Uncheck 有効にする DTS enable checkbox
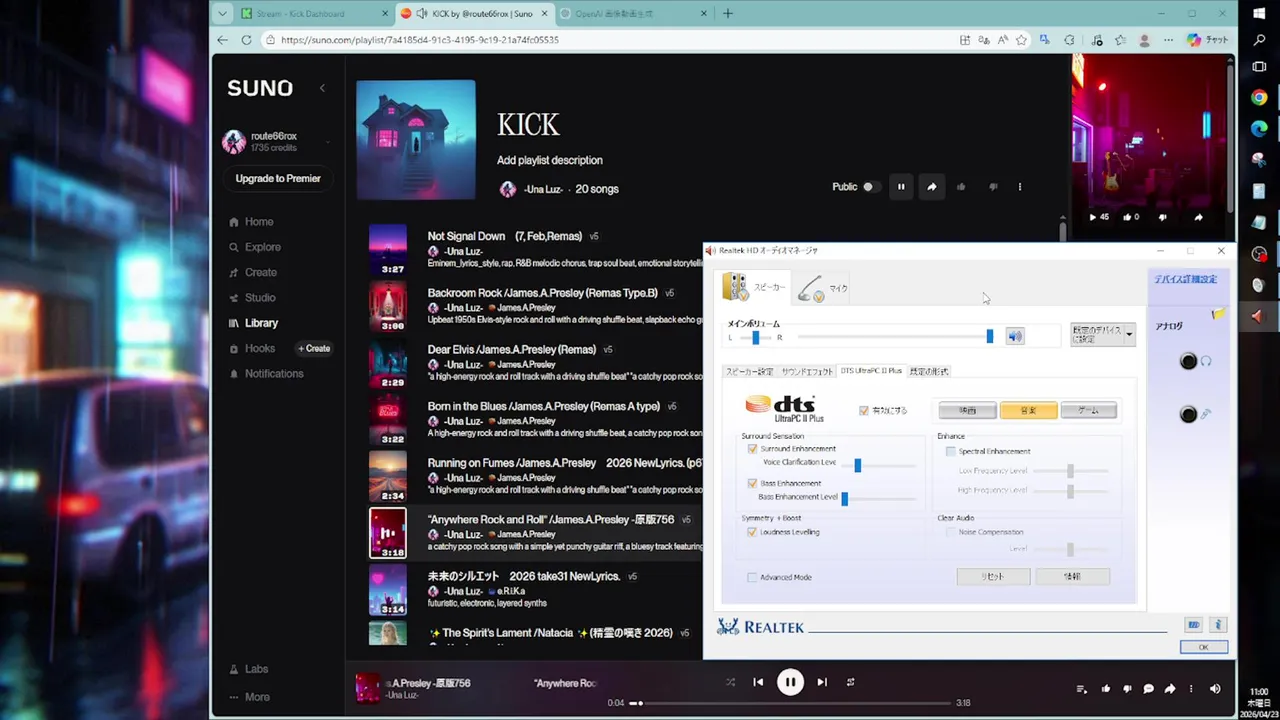The height and width of the screenshot is (720, 1280). tap(864, 411)
